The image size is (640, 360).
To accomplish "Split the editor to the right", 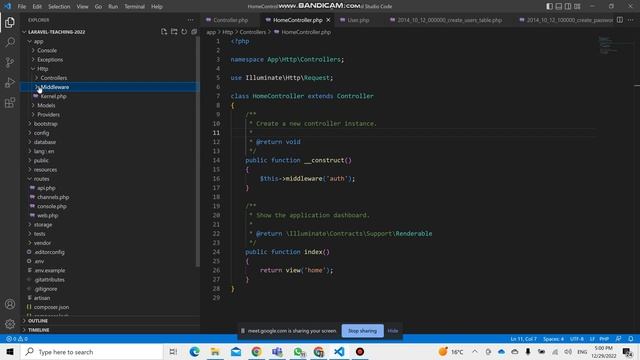I will 620,20.
